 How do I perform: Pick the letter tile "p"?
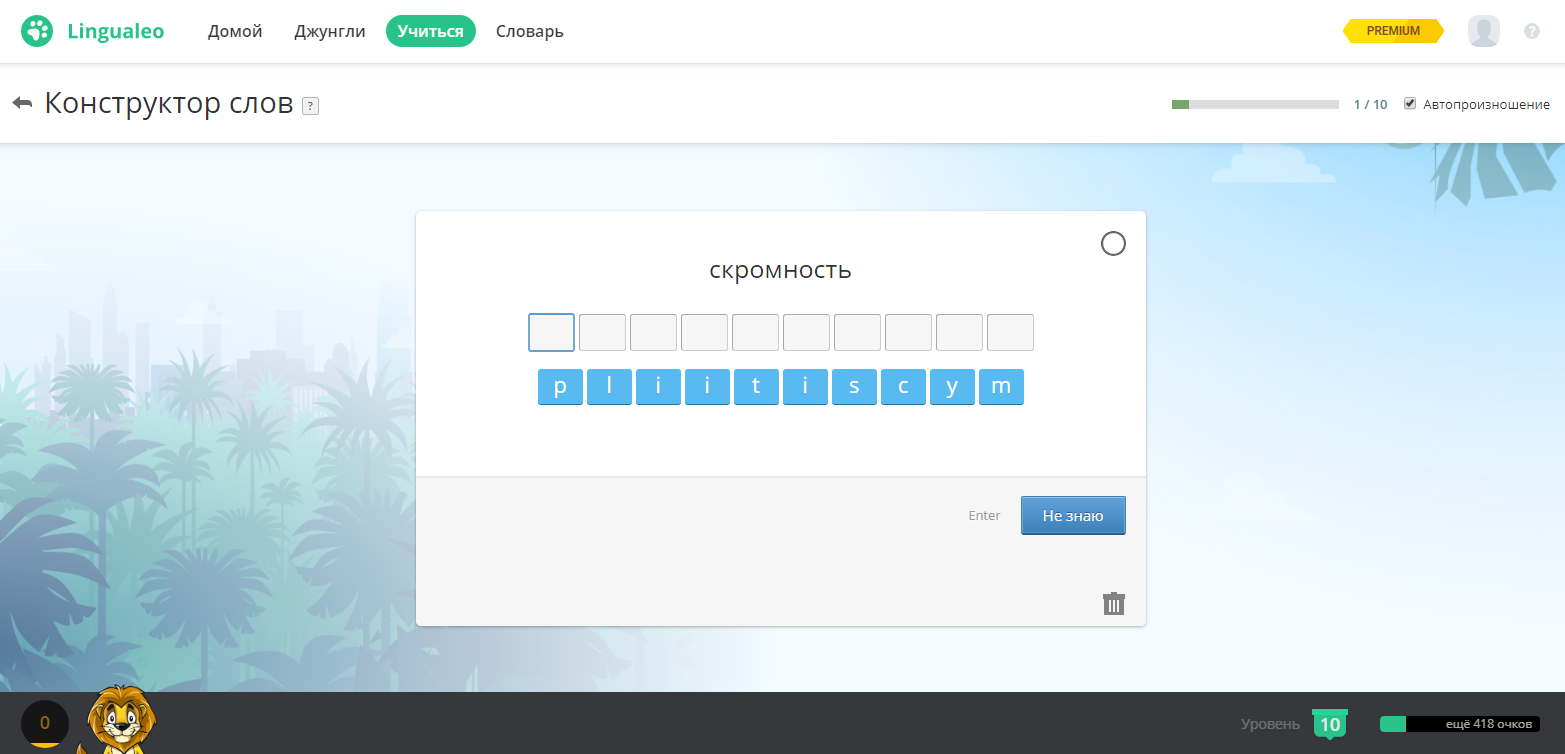point(560,387)
